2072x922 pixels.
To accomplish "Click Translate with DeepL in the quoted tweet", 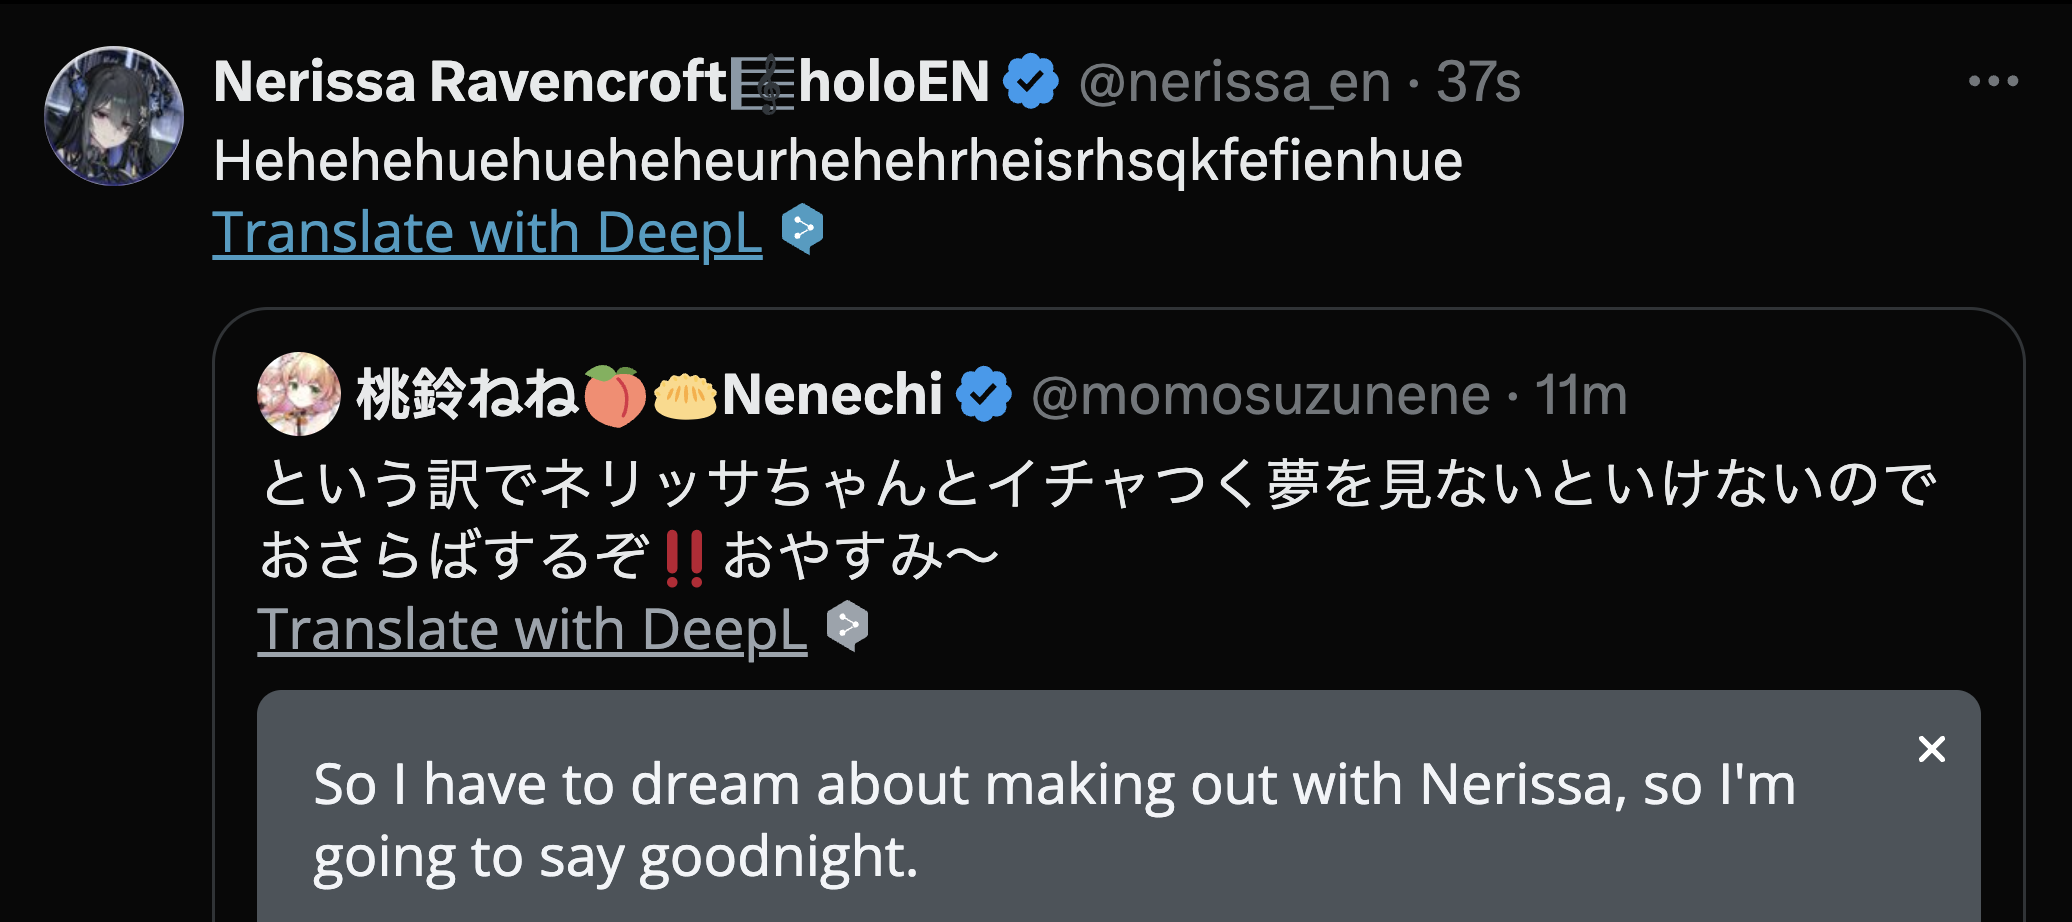I will [x=532, y=629].
